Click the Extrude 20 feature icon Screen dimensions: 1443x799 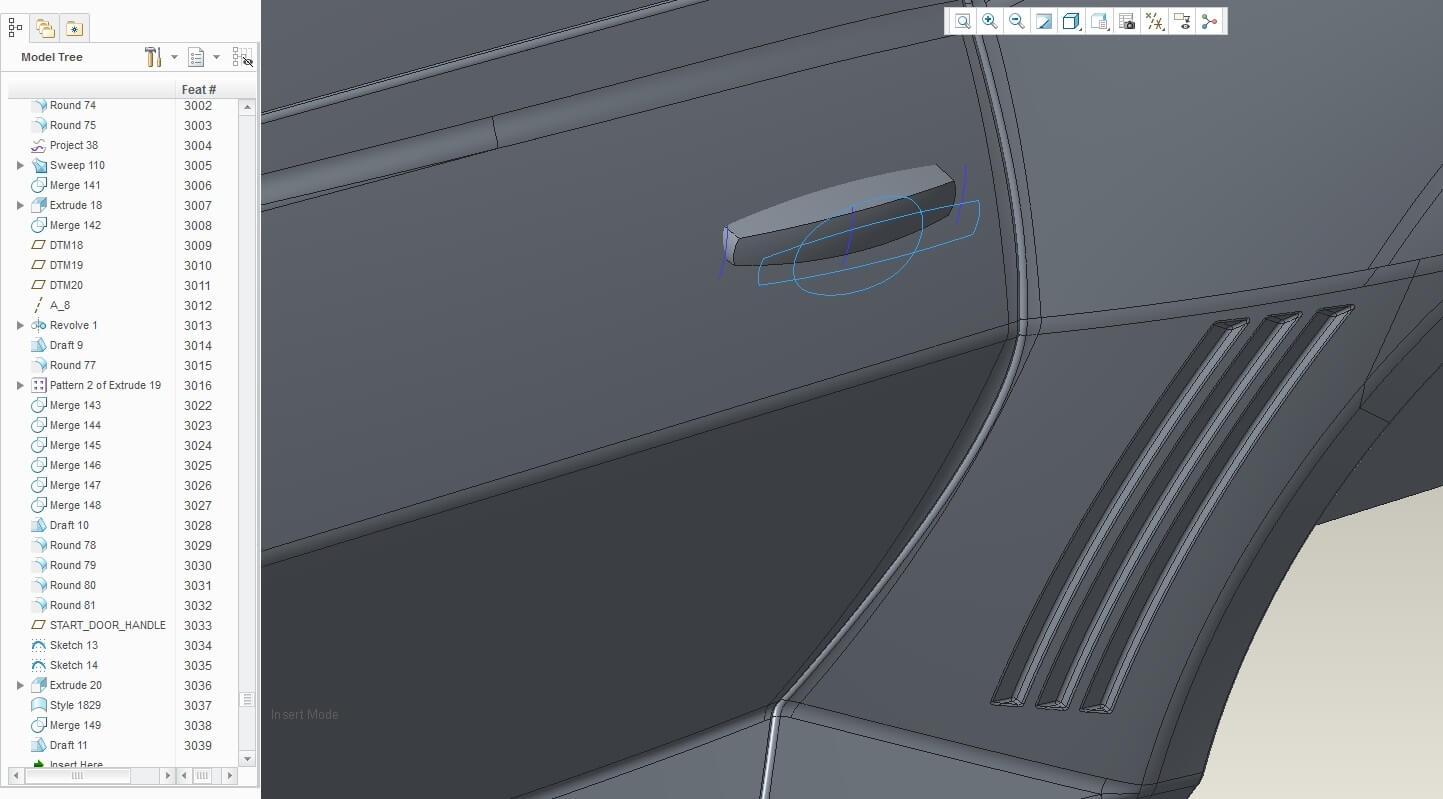[x=39, y=685]
